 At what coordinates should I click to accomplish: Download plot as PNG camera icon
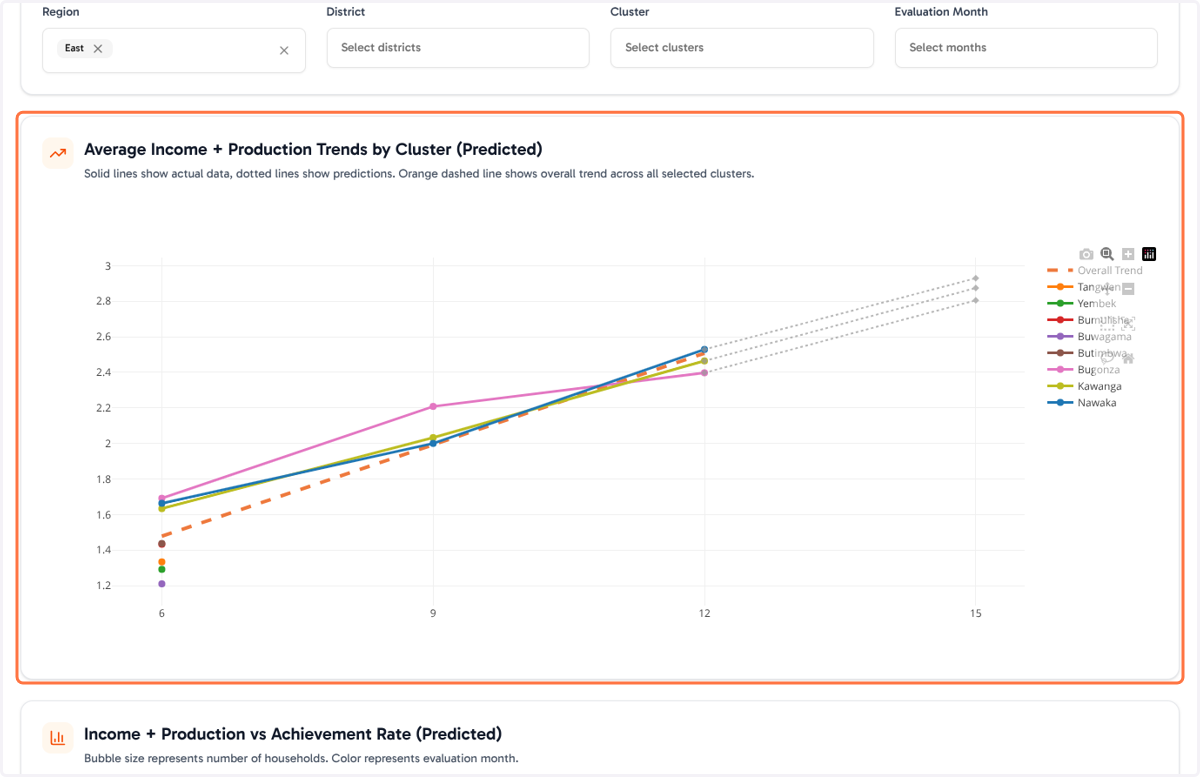click(x=1086, y=254)
